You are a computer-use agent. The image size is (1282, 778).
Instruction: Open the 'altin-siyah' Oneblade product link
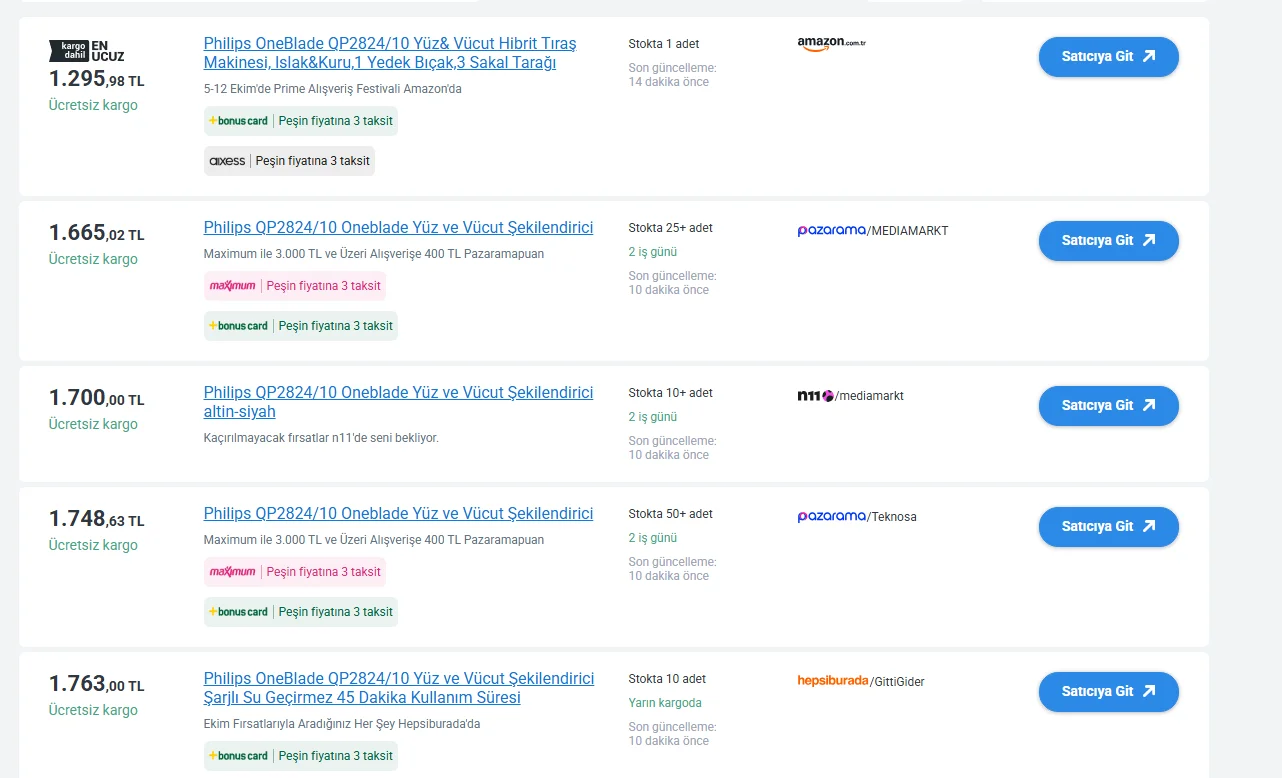click(x=398, y=402)
